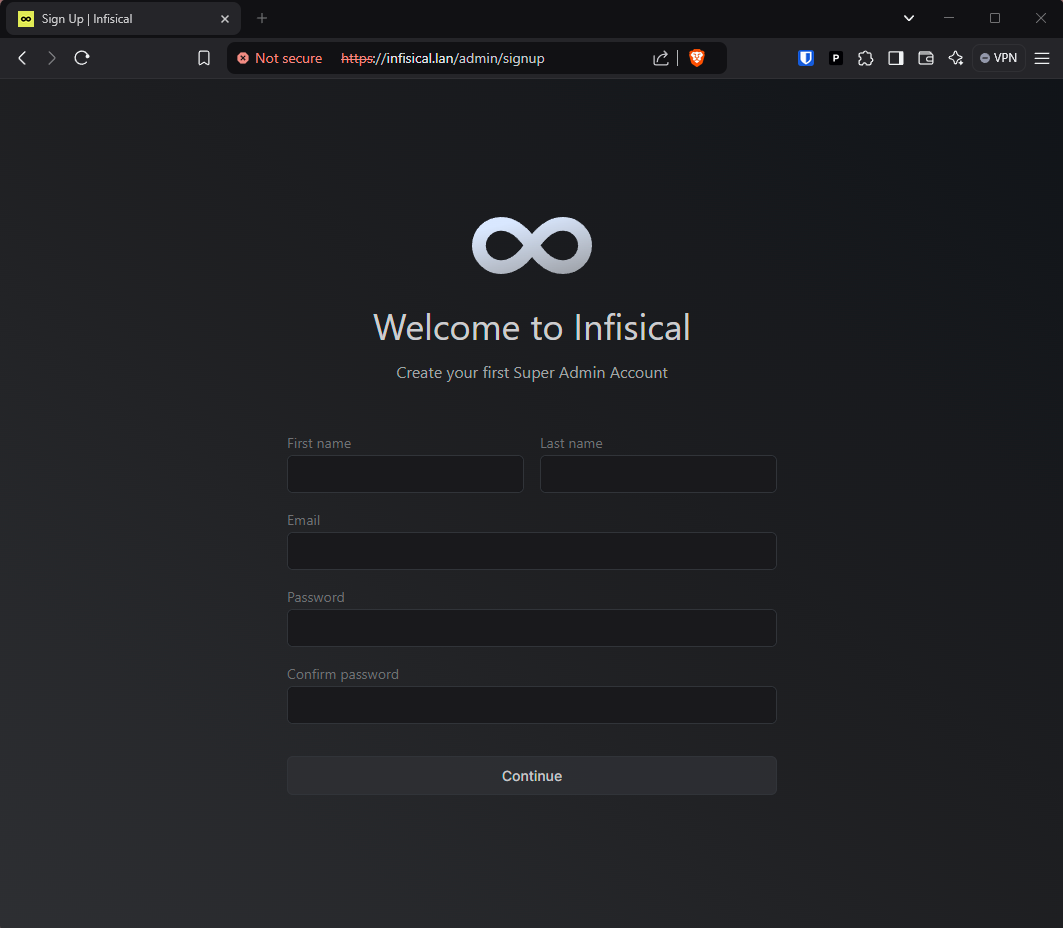
Task: Open the tab search dropdown
Action: click(908, 17)
